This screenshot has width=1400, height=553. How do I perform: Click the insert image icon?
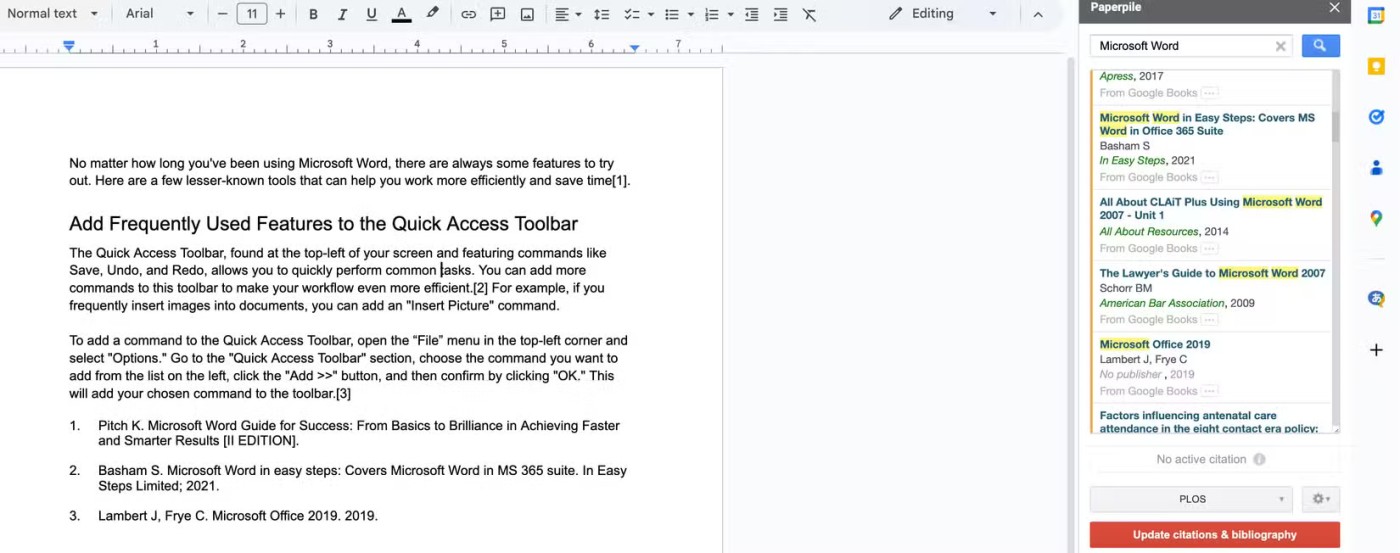[x=527, y=14]
